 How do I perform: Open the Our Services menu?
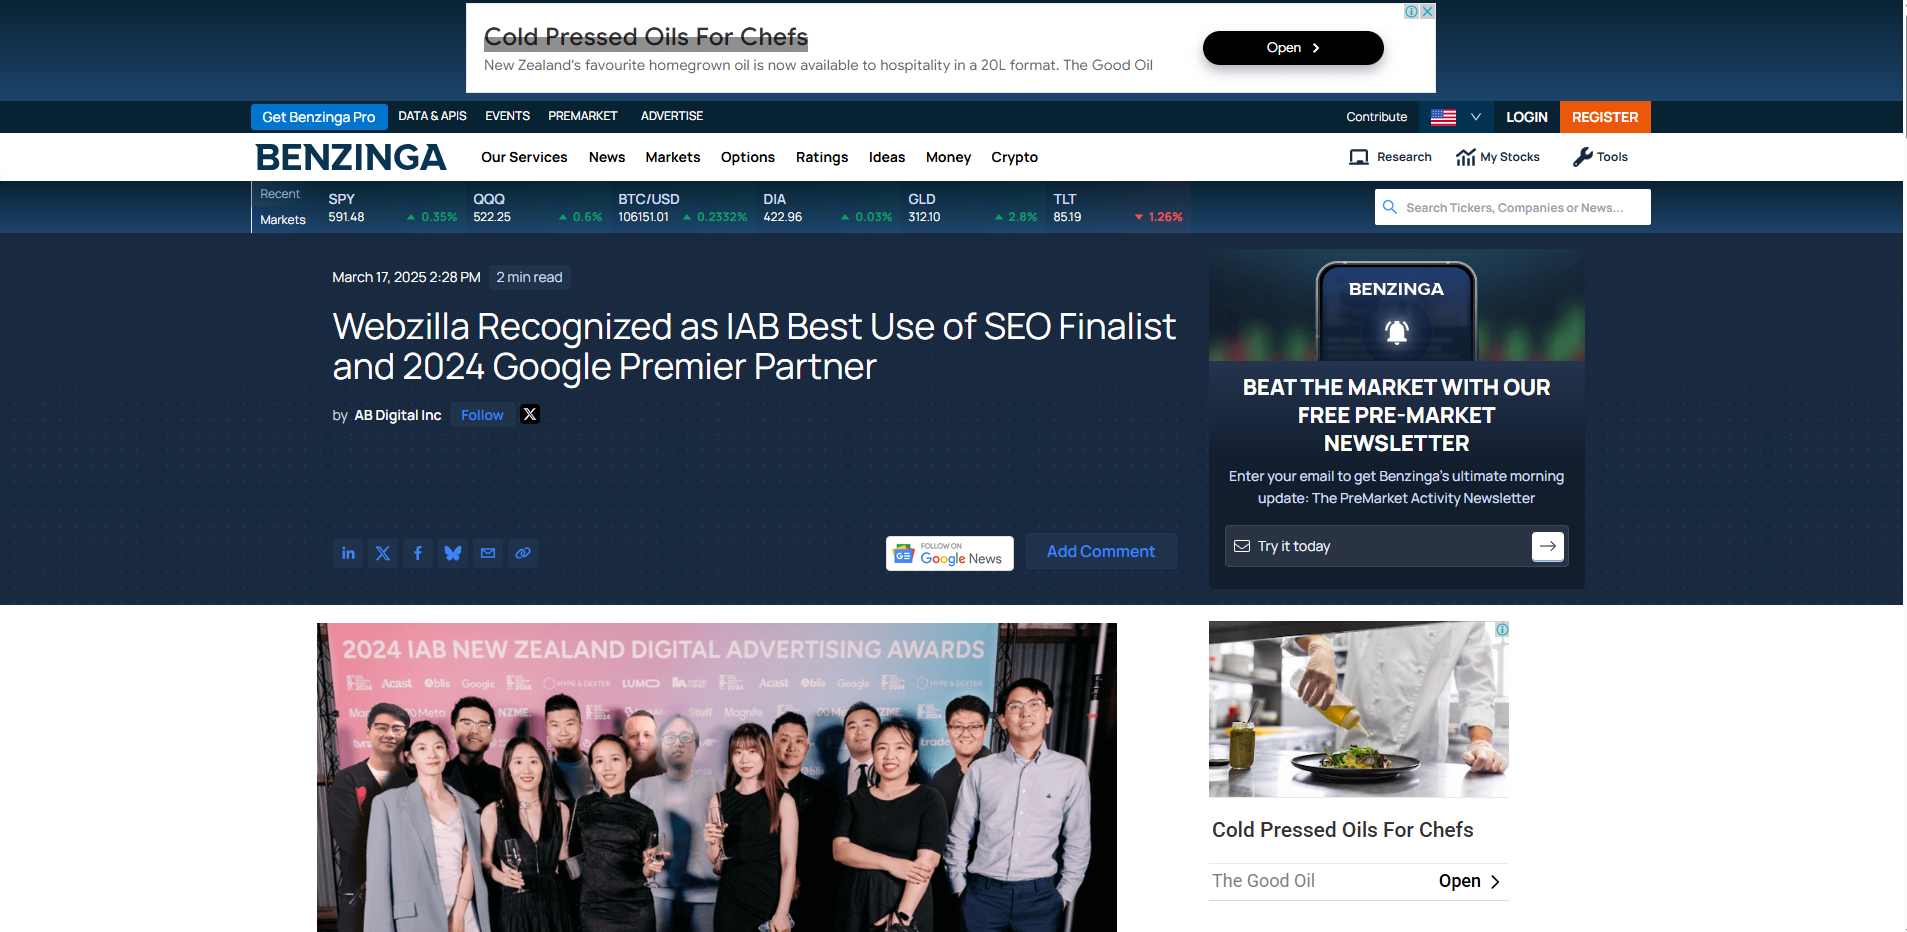coord(524,157)
